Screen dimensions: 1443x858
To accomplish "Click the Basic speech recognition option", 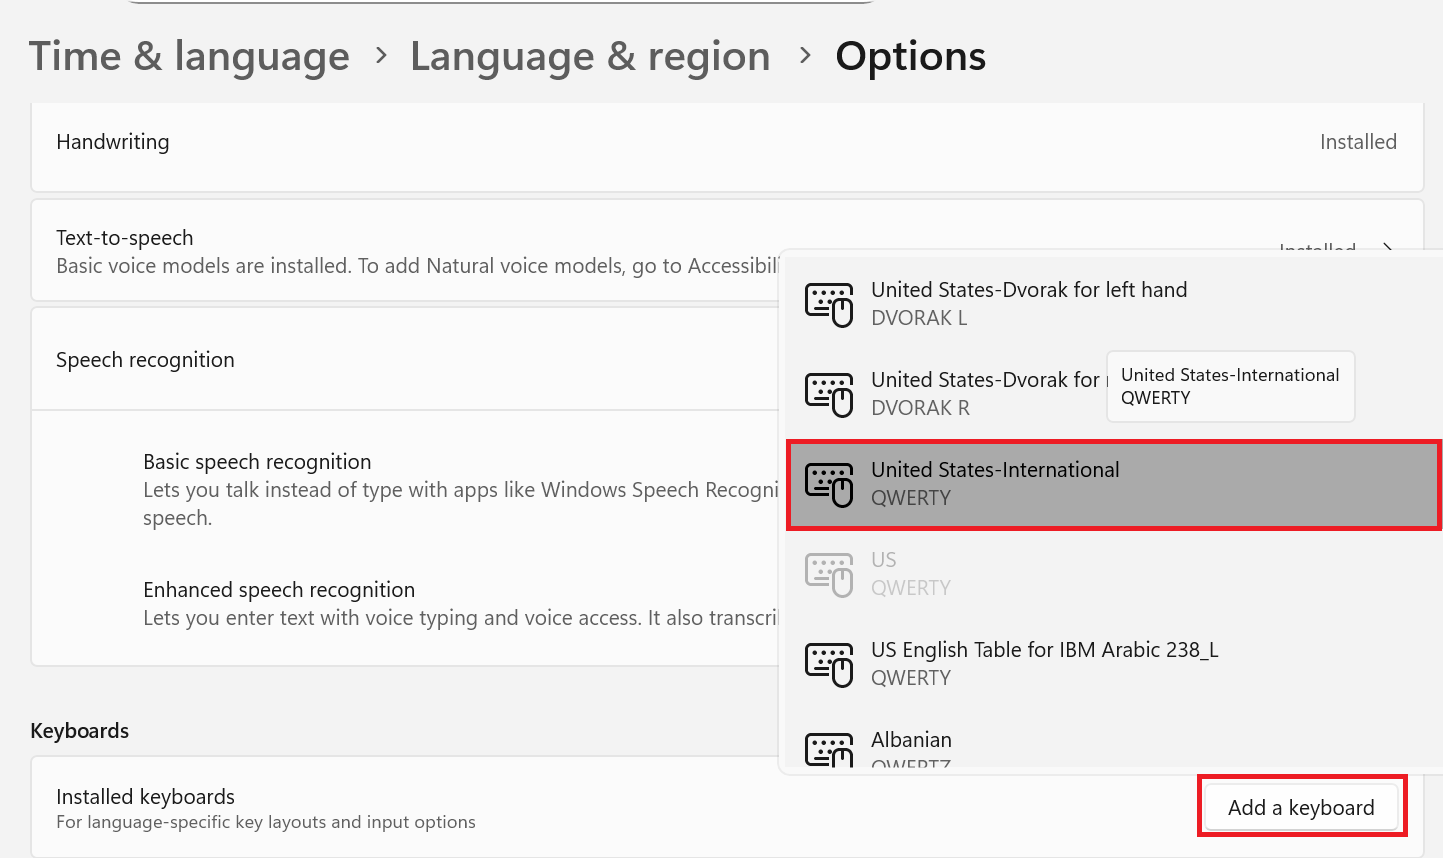I will [x=257, y=462].
